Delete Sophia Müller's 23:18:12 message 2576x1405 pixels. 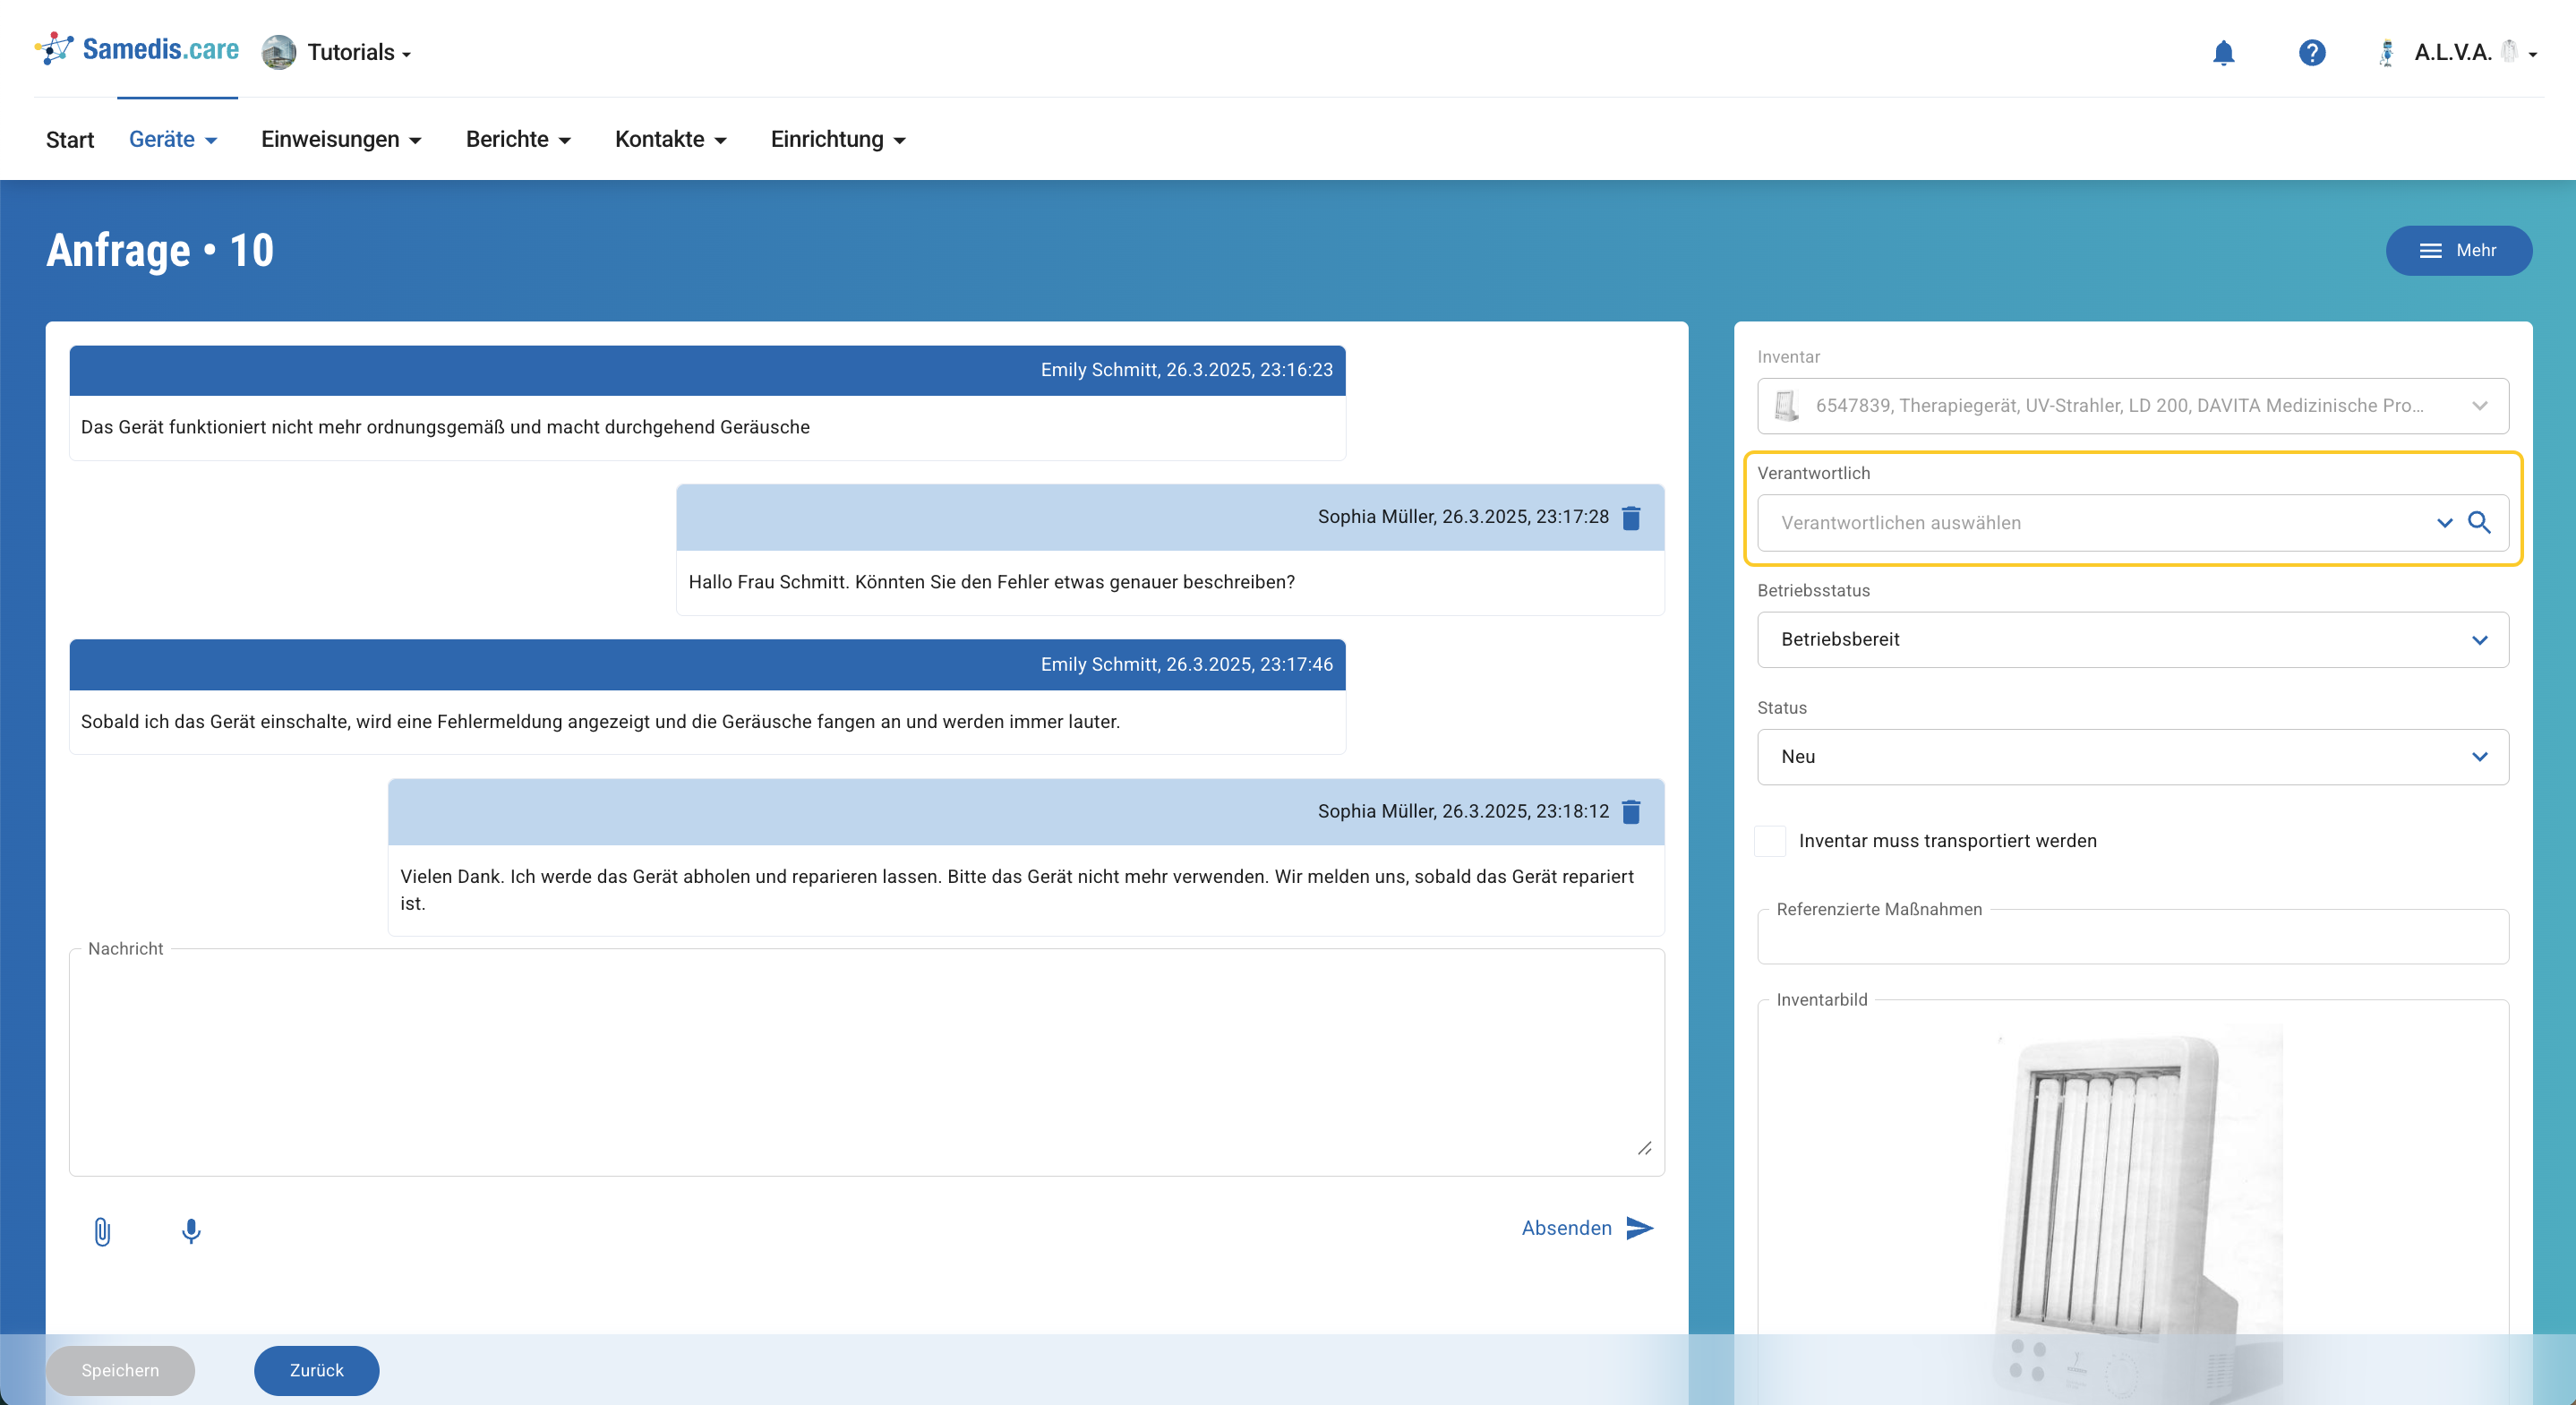[x=1631, y=811]
